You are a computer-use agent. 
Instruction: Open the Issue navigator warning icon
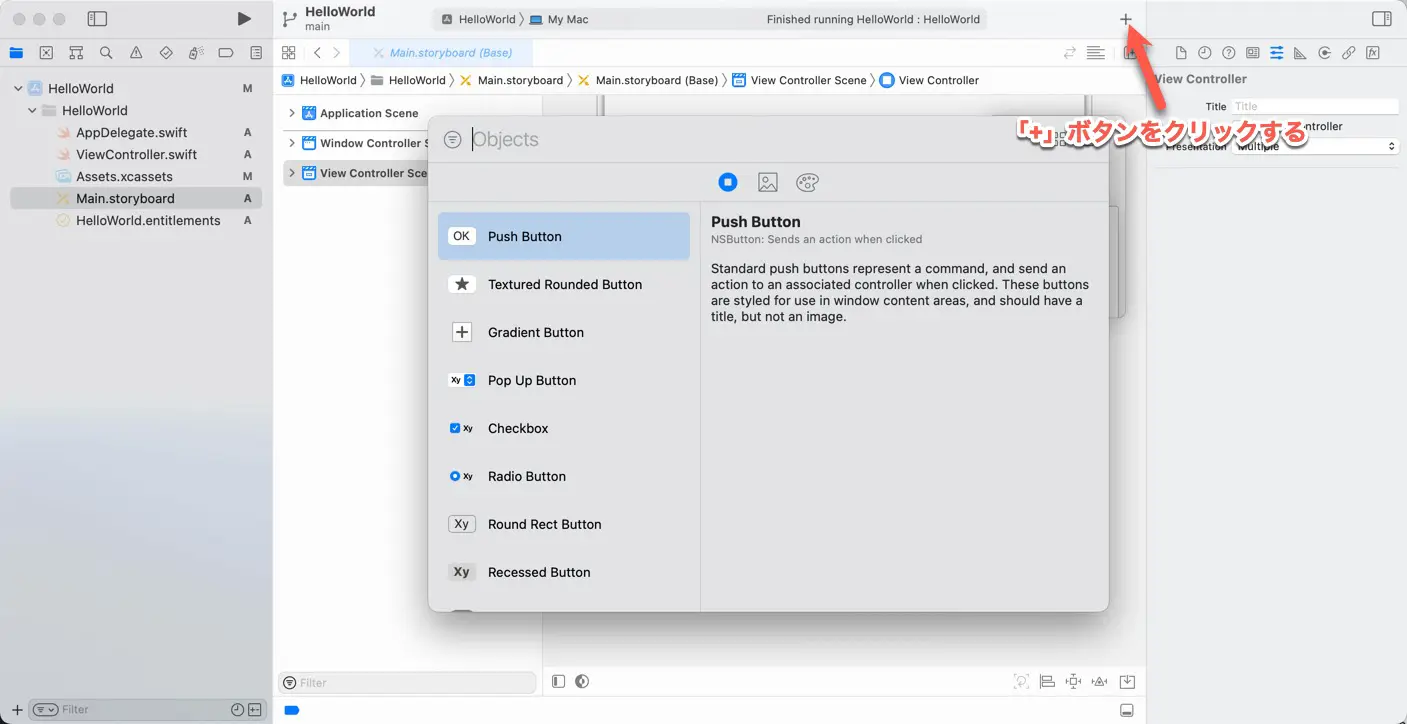click(136, 53)
